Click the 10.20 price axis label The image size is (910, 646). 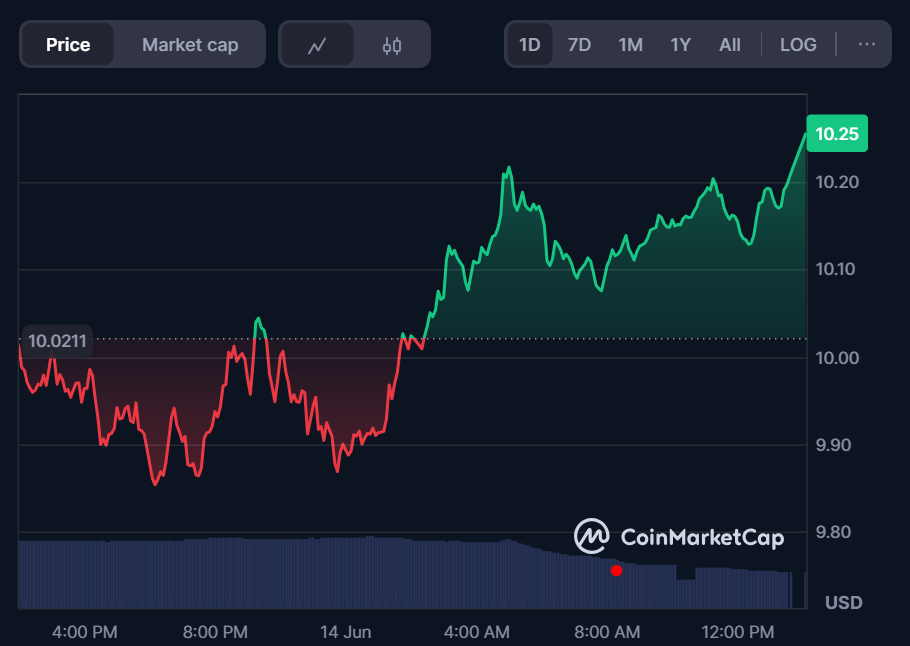tap(836, 182)
